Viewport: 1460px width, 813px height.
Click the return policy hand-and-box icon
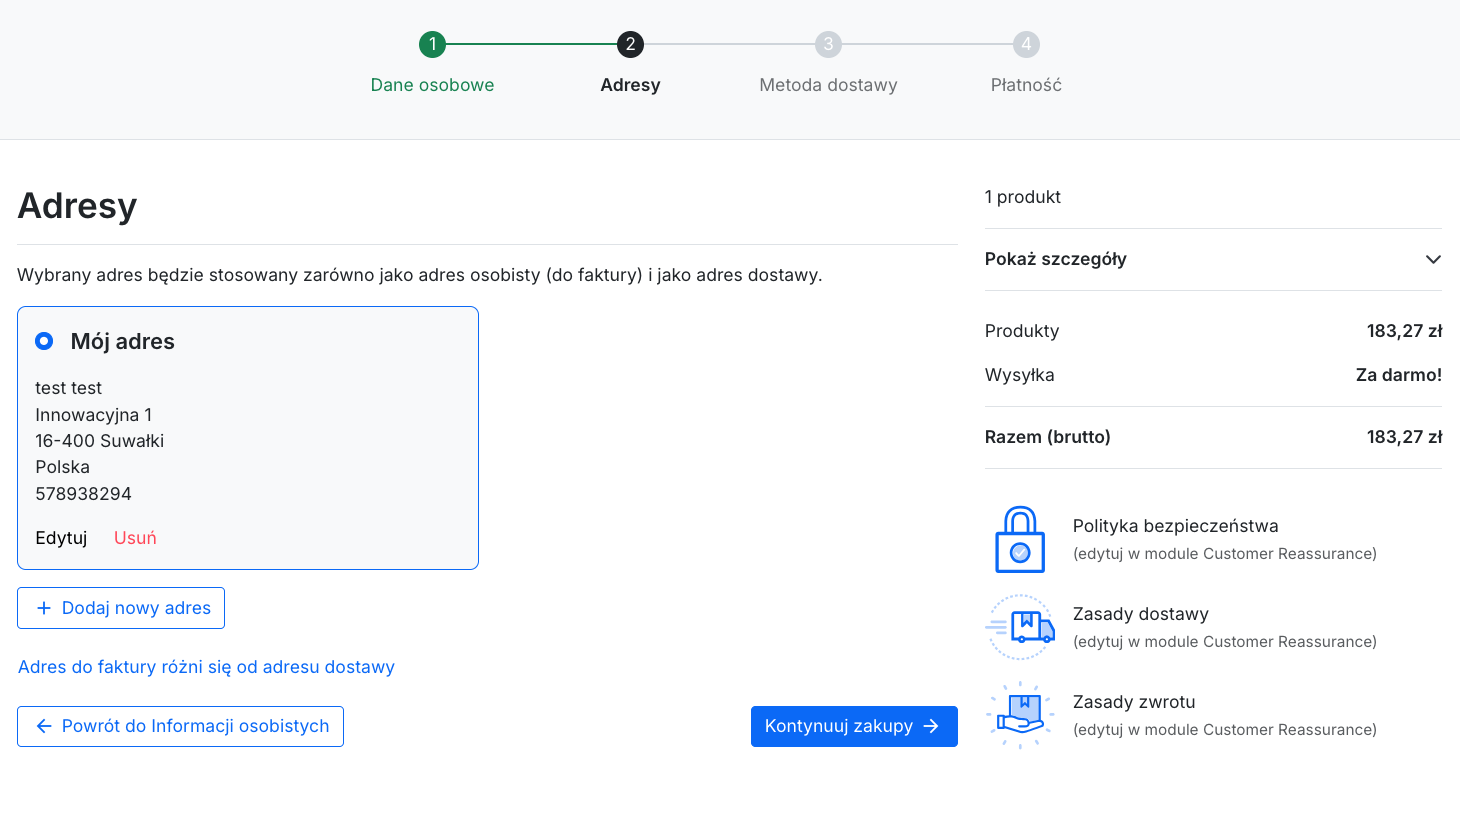(1020, 716)
